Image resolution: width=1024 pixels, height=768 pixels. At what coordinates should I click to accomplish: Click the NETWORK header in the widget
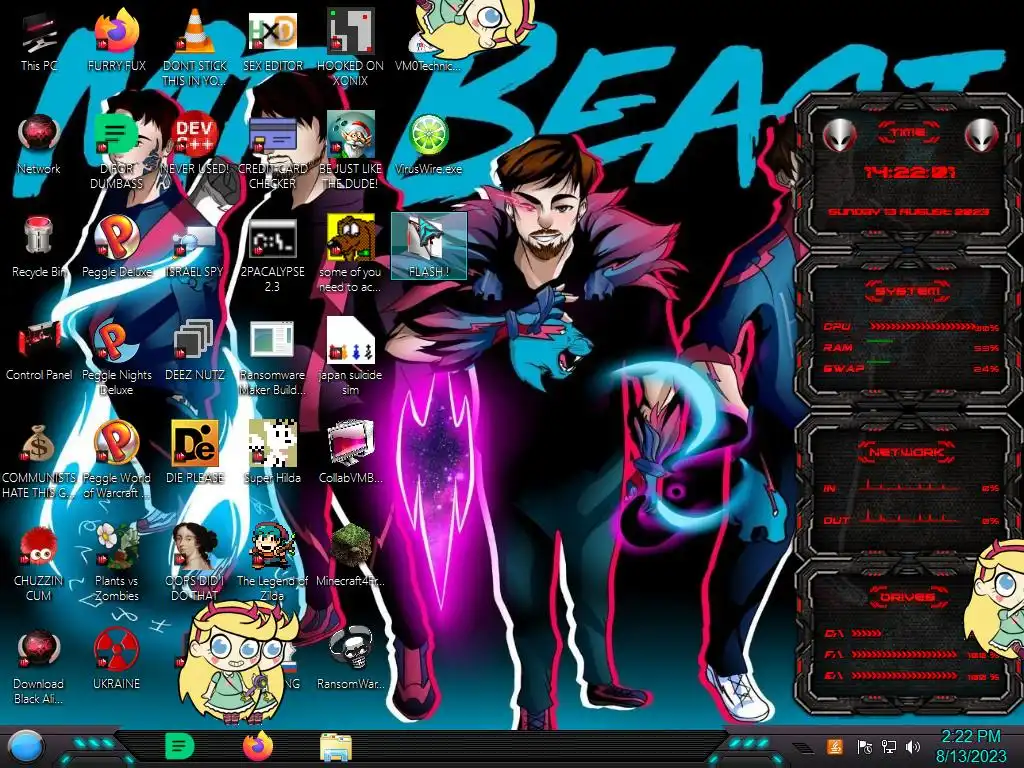pos(907,451)
